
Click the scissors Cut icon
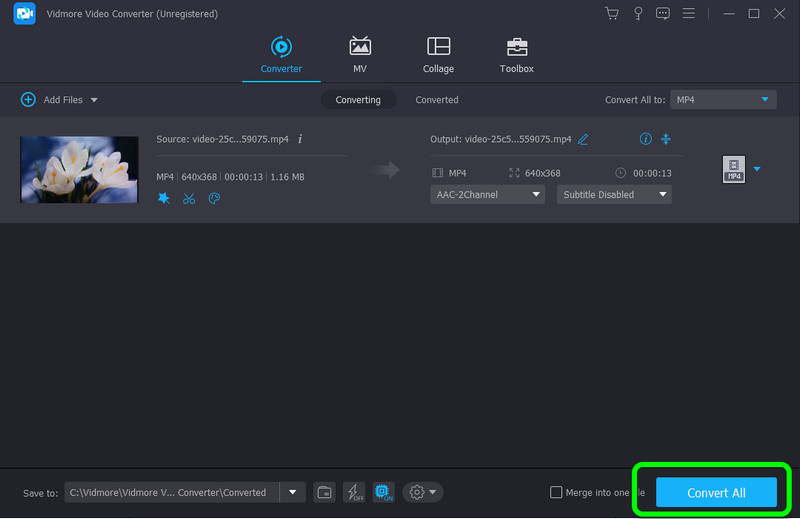point(189,198)
